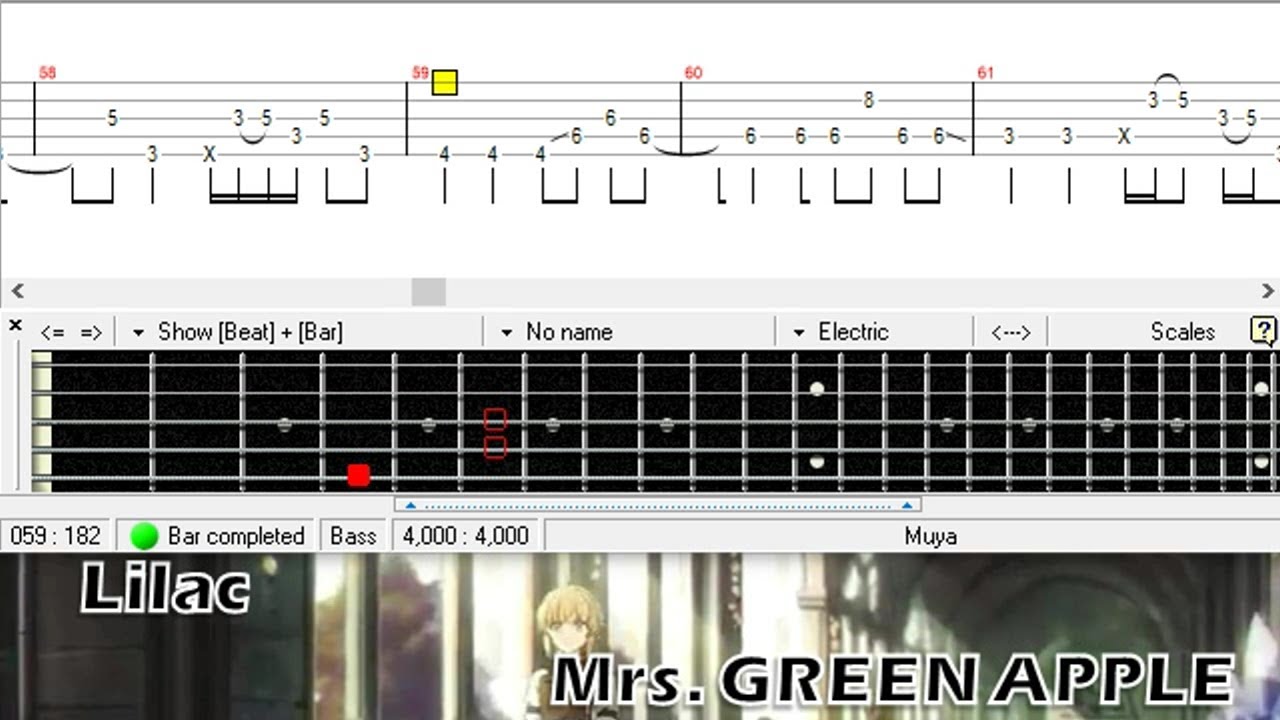This screenshot has height=720, width=1280.
Task: Click the green 'Bar completed' status indicator
Action: [x=144, y=536]
